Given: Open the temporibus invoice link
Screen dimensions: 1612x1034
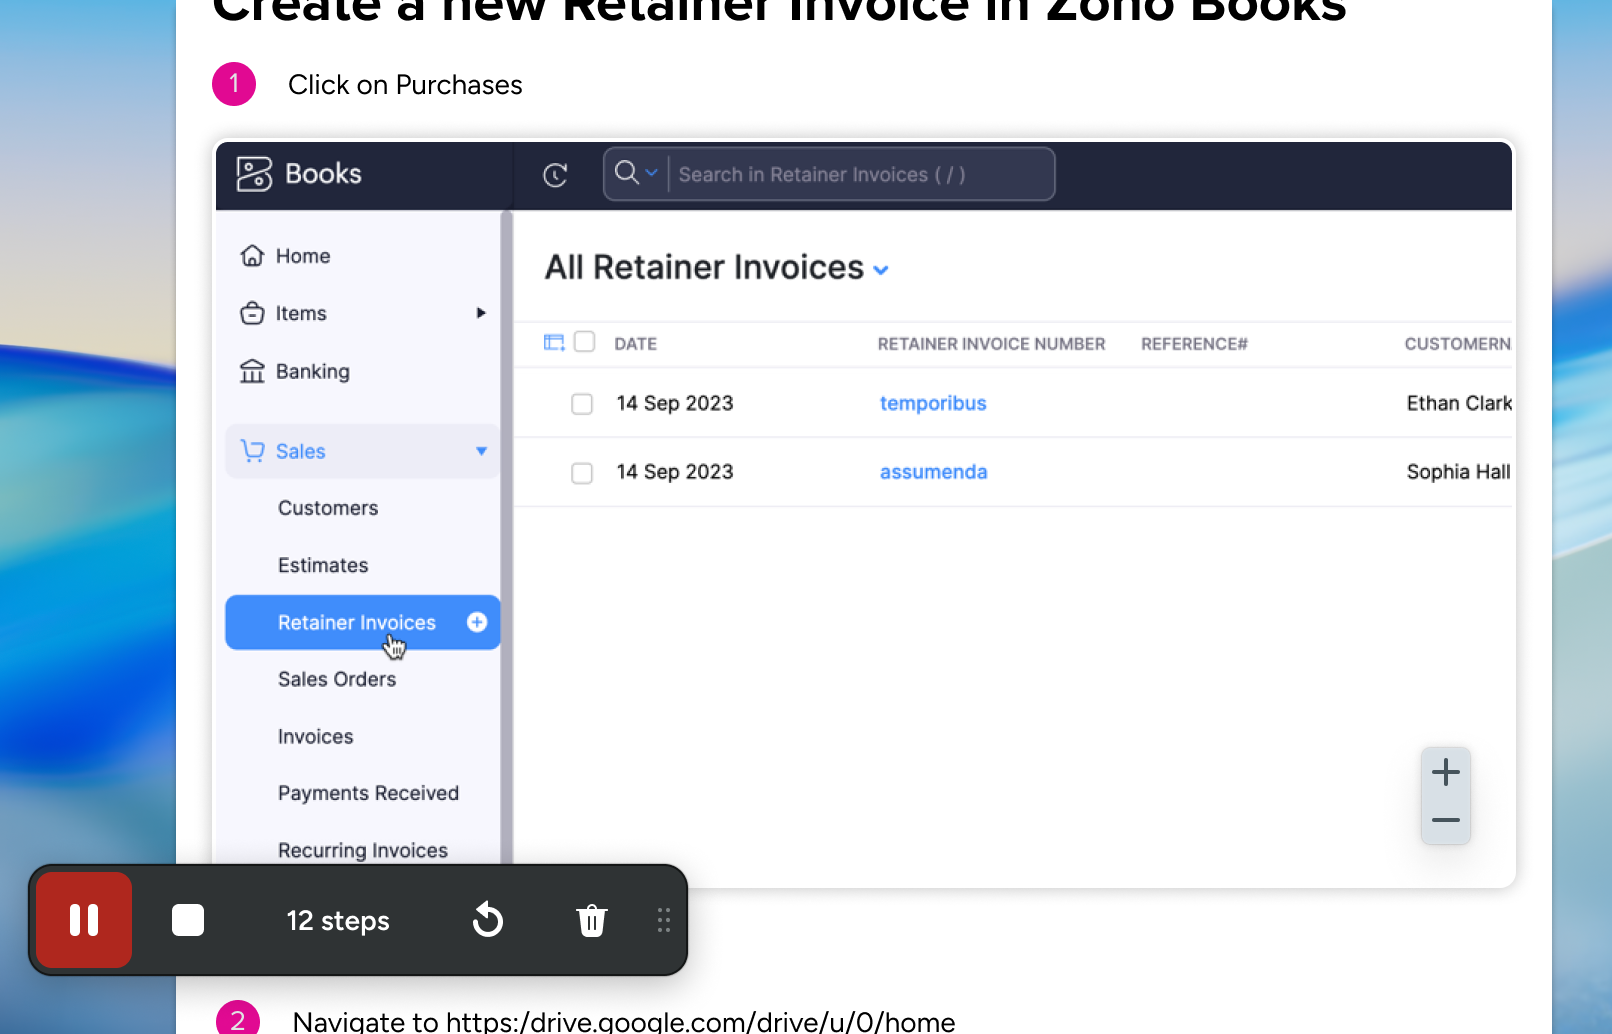Looking at the screenshot, I should (x=933, y=403).
